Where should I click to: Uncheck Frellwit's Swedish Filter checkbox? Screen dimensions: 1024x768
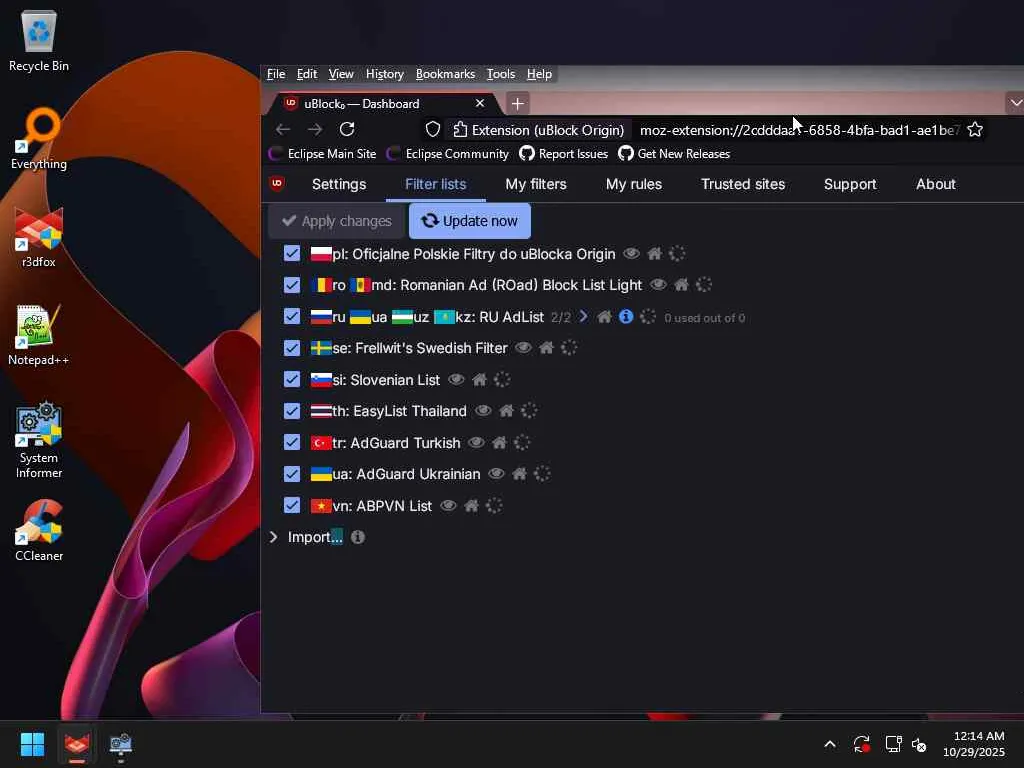pos(292,348)
